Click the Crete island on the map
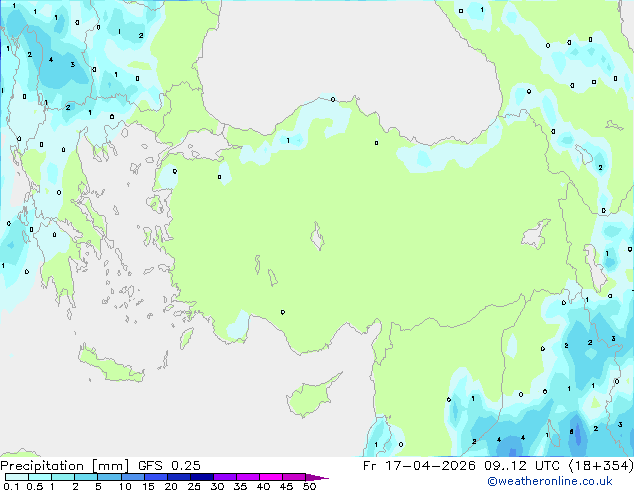This screenshot has width=634, height=490. click(111, 364)
